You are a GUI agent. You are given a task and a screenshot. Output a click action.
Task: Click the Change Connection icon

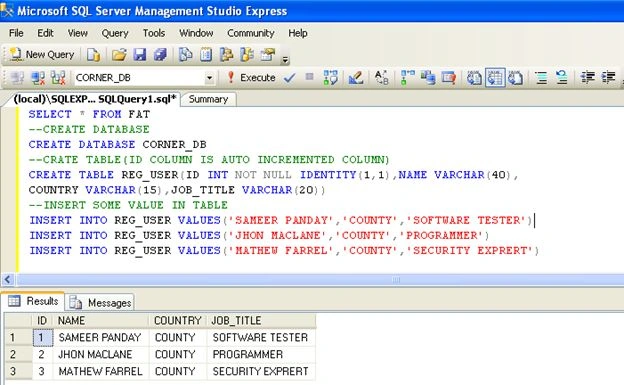tap(58, 78)
